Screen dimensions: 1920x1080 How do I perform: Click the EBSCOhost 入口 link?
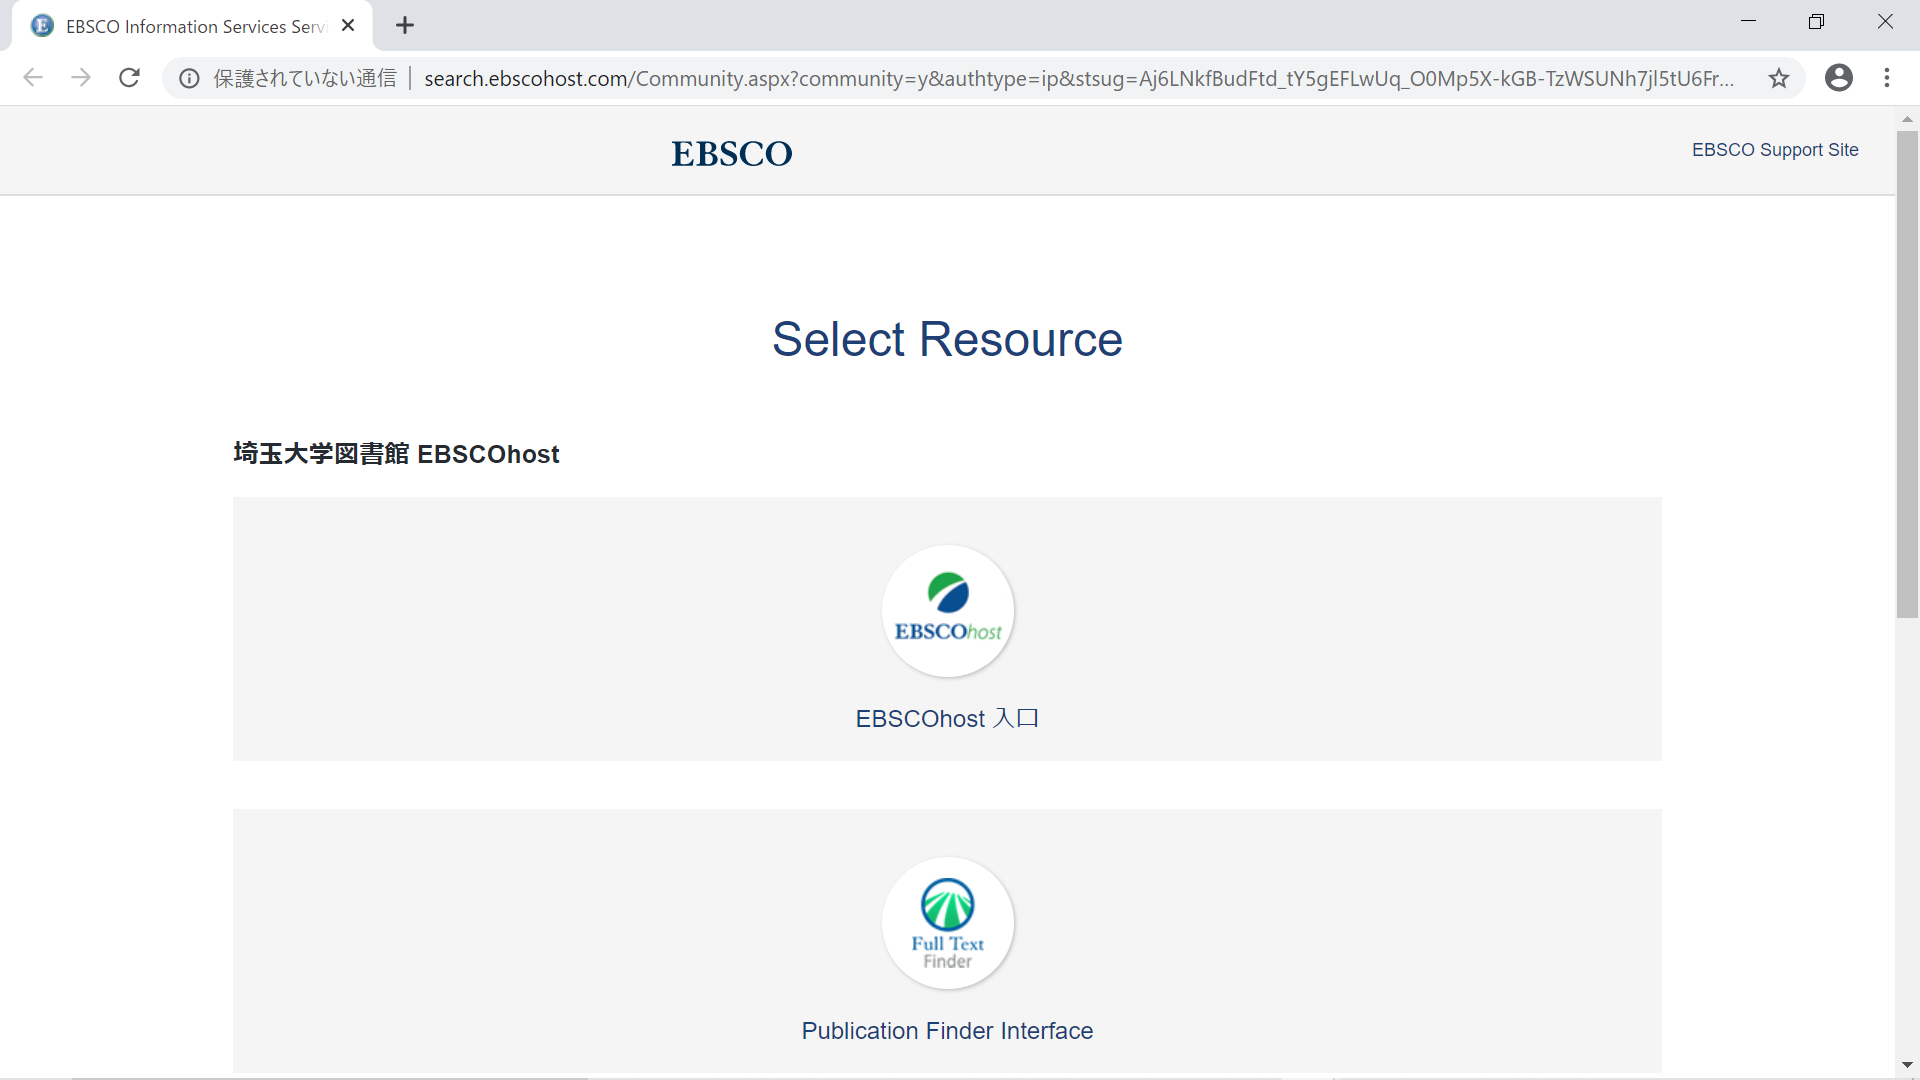point(947,718)
